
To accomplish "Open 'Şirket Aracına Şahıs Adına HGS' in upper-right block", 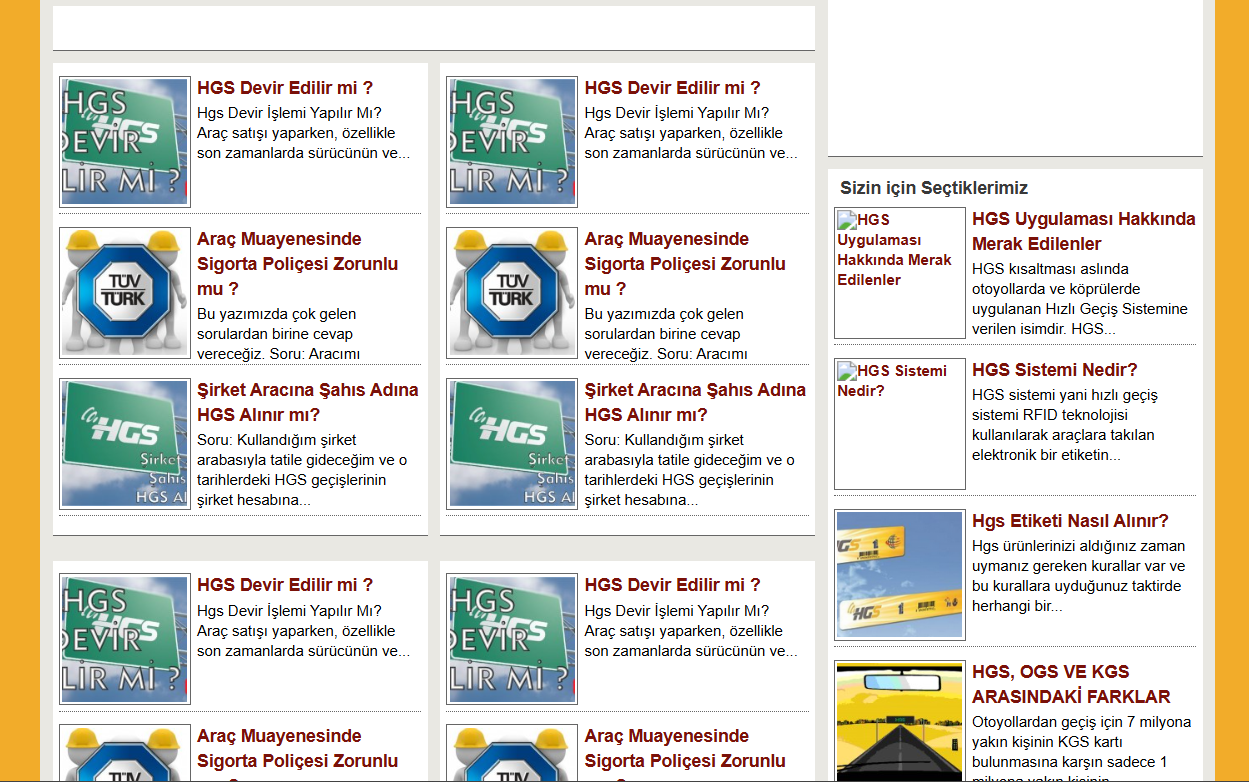I will [695, 402].
